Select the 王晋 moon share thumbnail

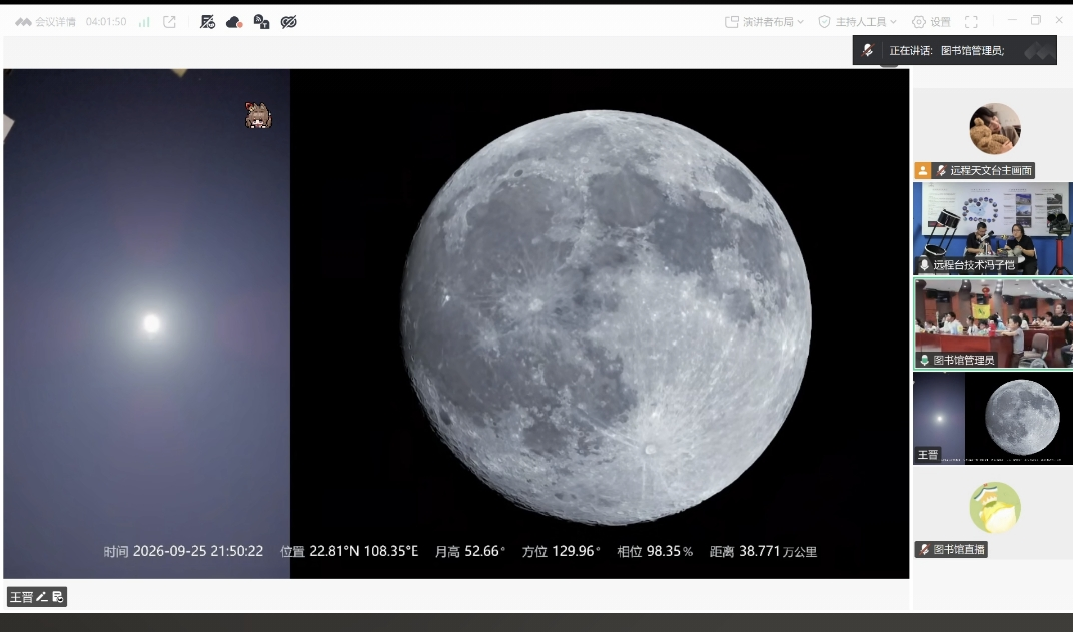click(x=993, y=419)
